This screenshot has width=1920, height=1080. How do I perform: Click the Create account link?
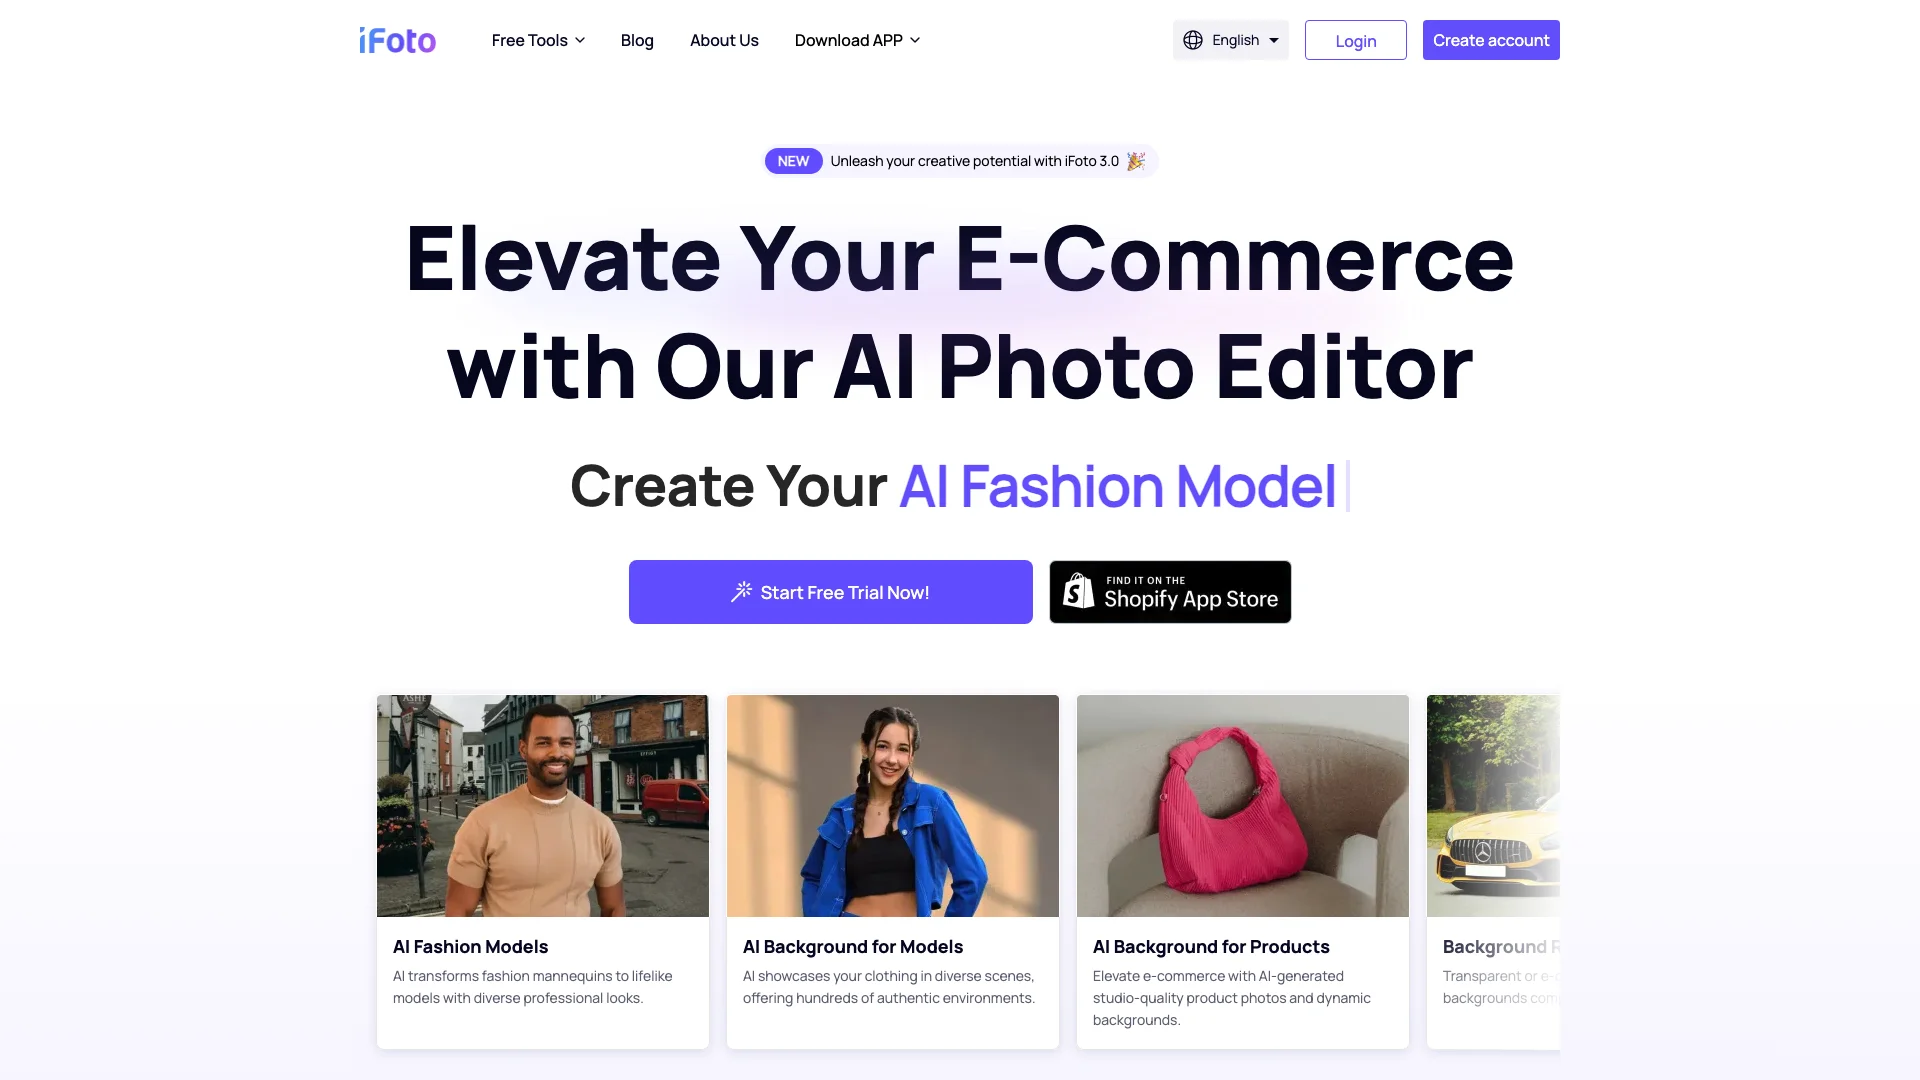click(x=1490, y=40)
